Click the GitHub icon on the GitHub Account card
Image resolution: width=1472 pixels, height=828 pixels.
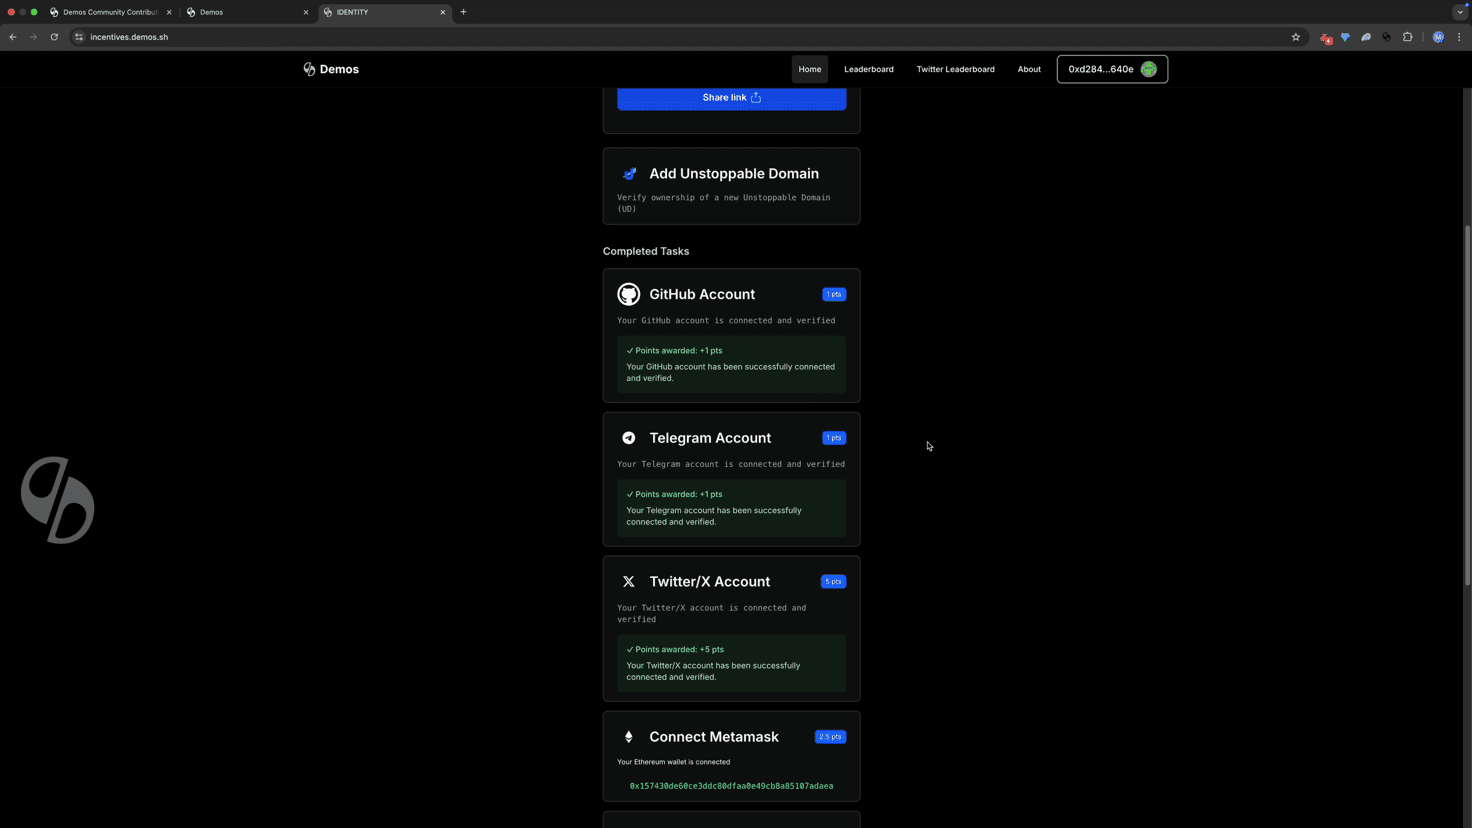(x=629, y=294)
